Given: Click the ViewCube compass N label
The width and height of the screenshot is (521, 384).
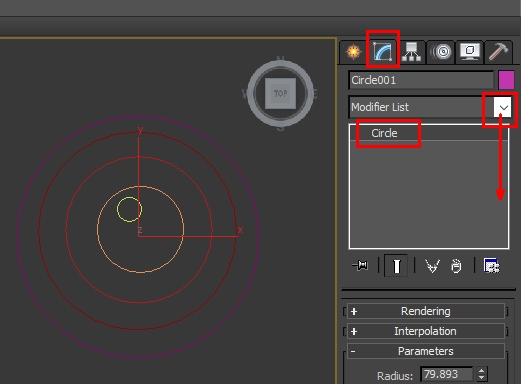Looking at the screenshot, I should [281, 61].
